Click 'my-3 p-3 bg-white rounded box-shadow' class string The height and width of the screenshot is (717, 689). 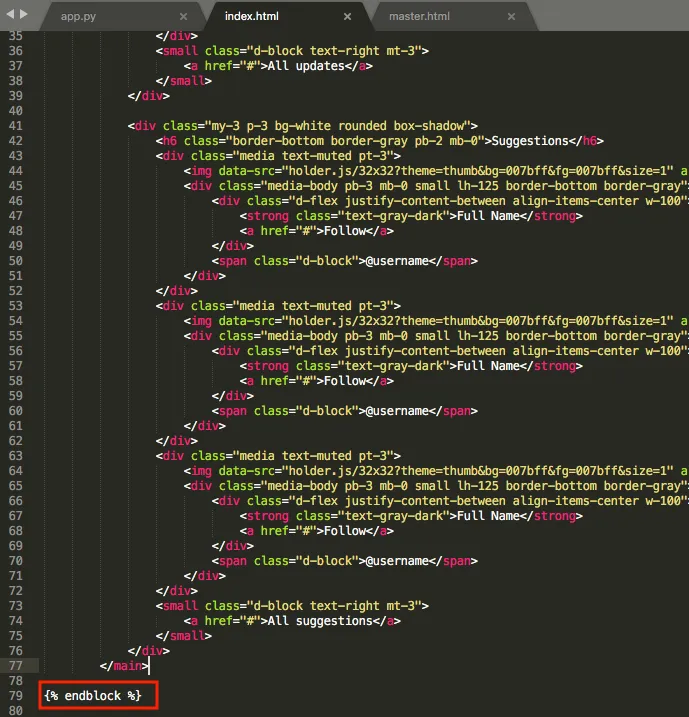(x=337, y=126)
